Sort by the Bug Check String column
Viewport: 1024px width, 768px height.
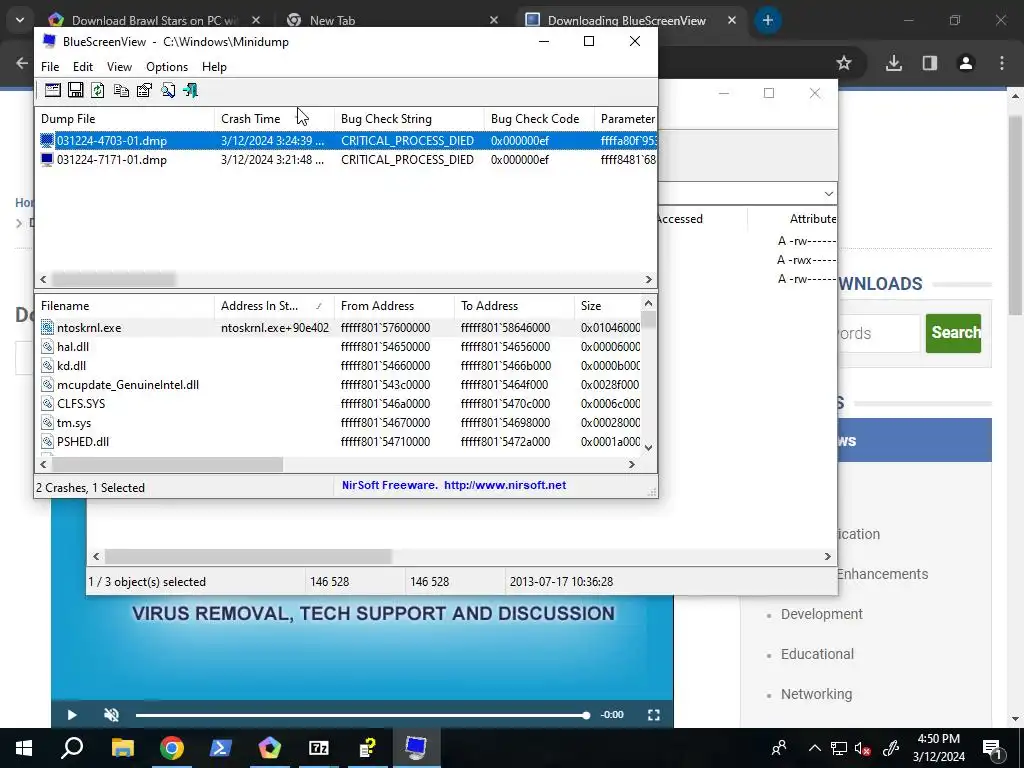point(409,119)
